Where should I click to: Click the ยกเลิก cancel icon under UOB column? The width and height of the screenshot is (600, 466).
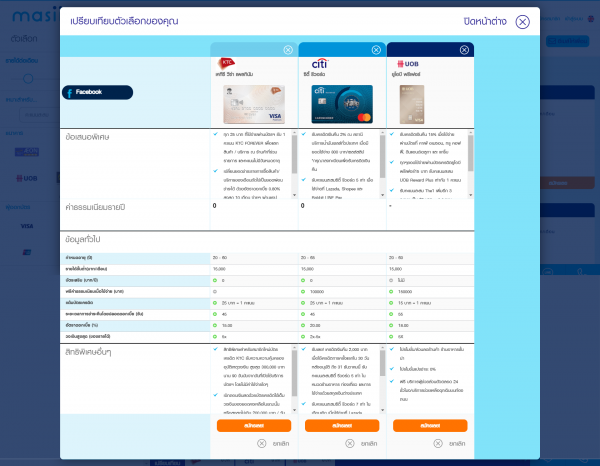tap(438, 442)
